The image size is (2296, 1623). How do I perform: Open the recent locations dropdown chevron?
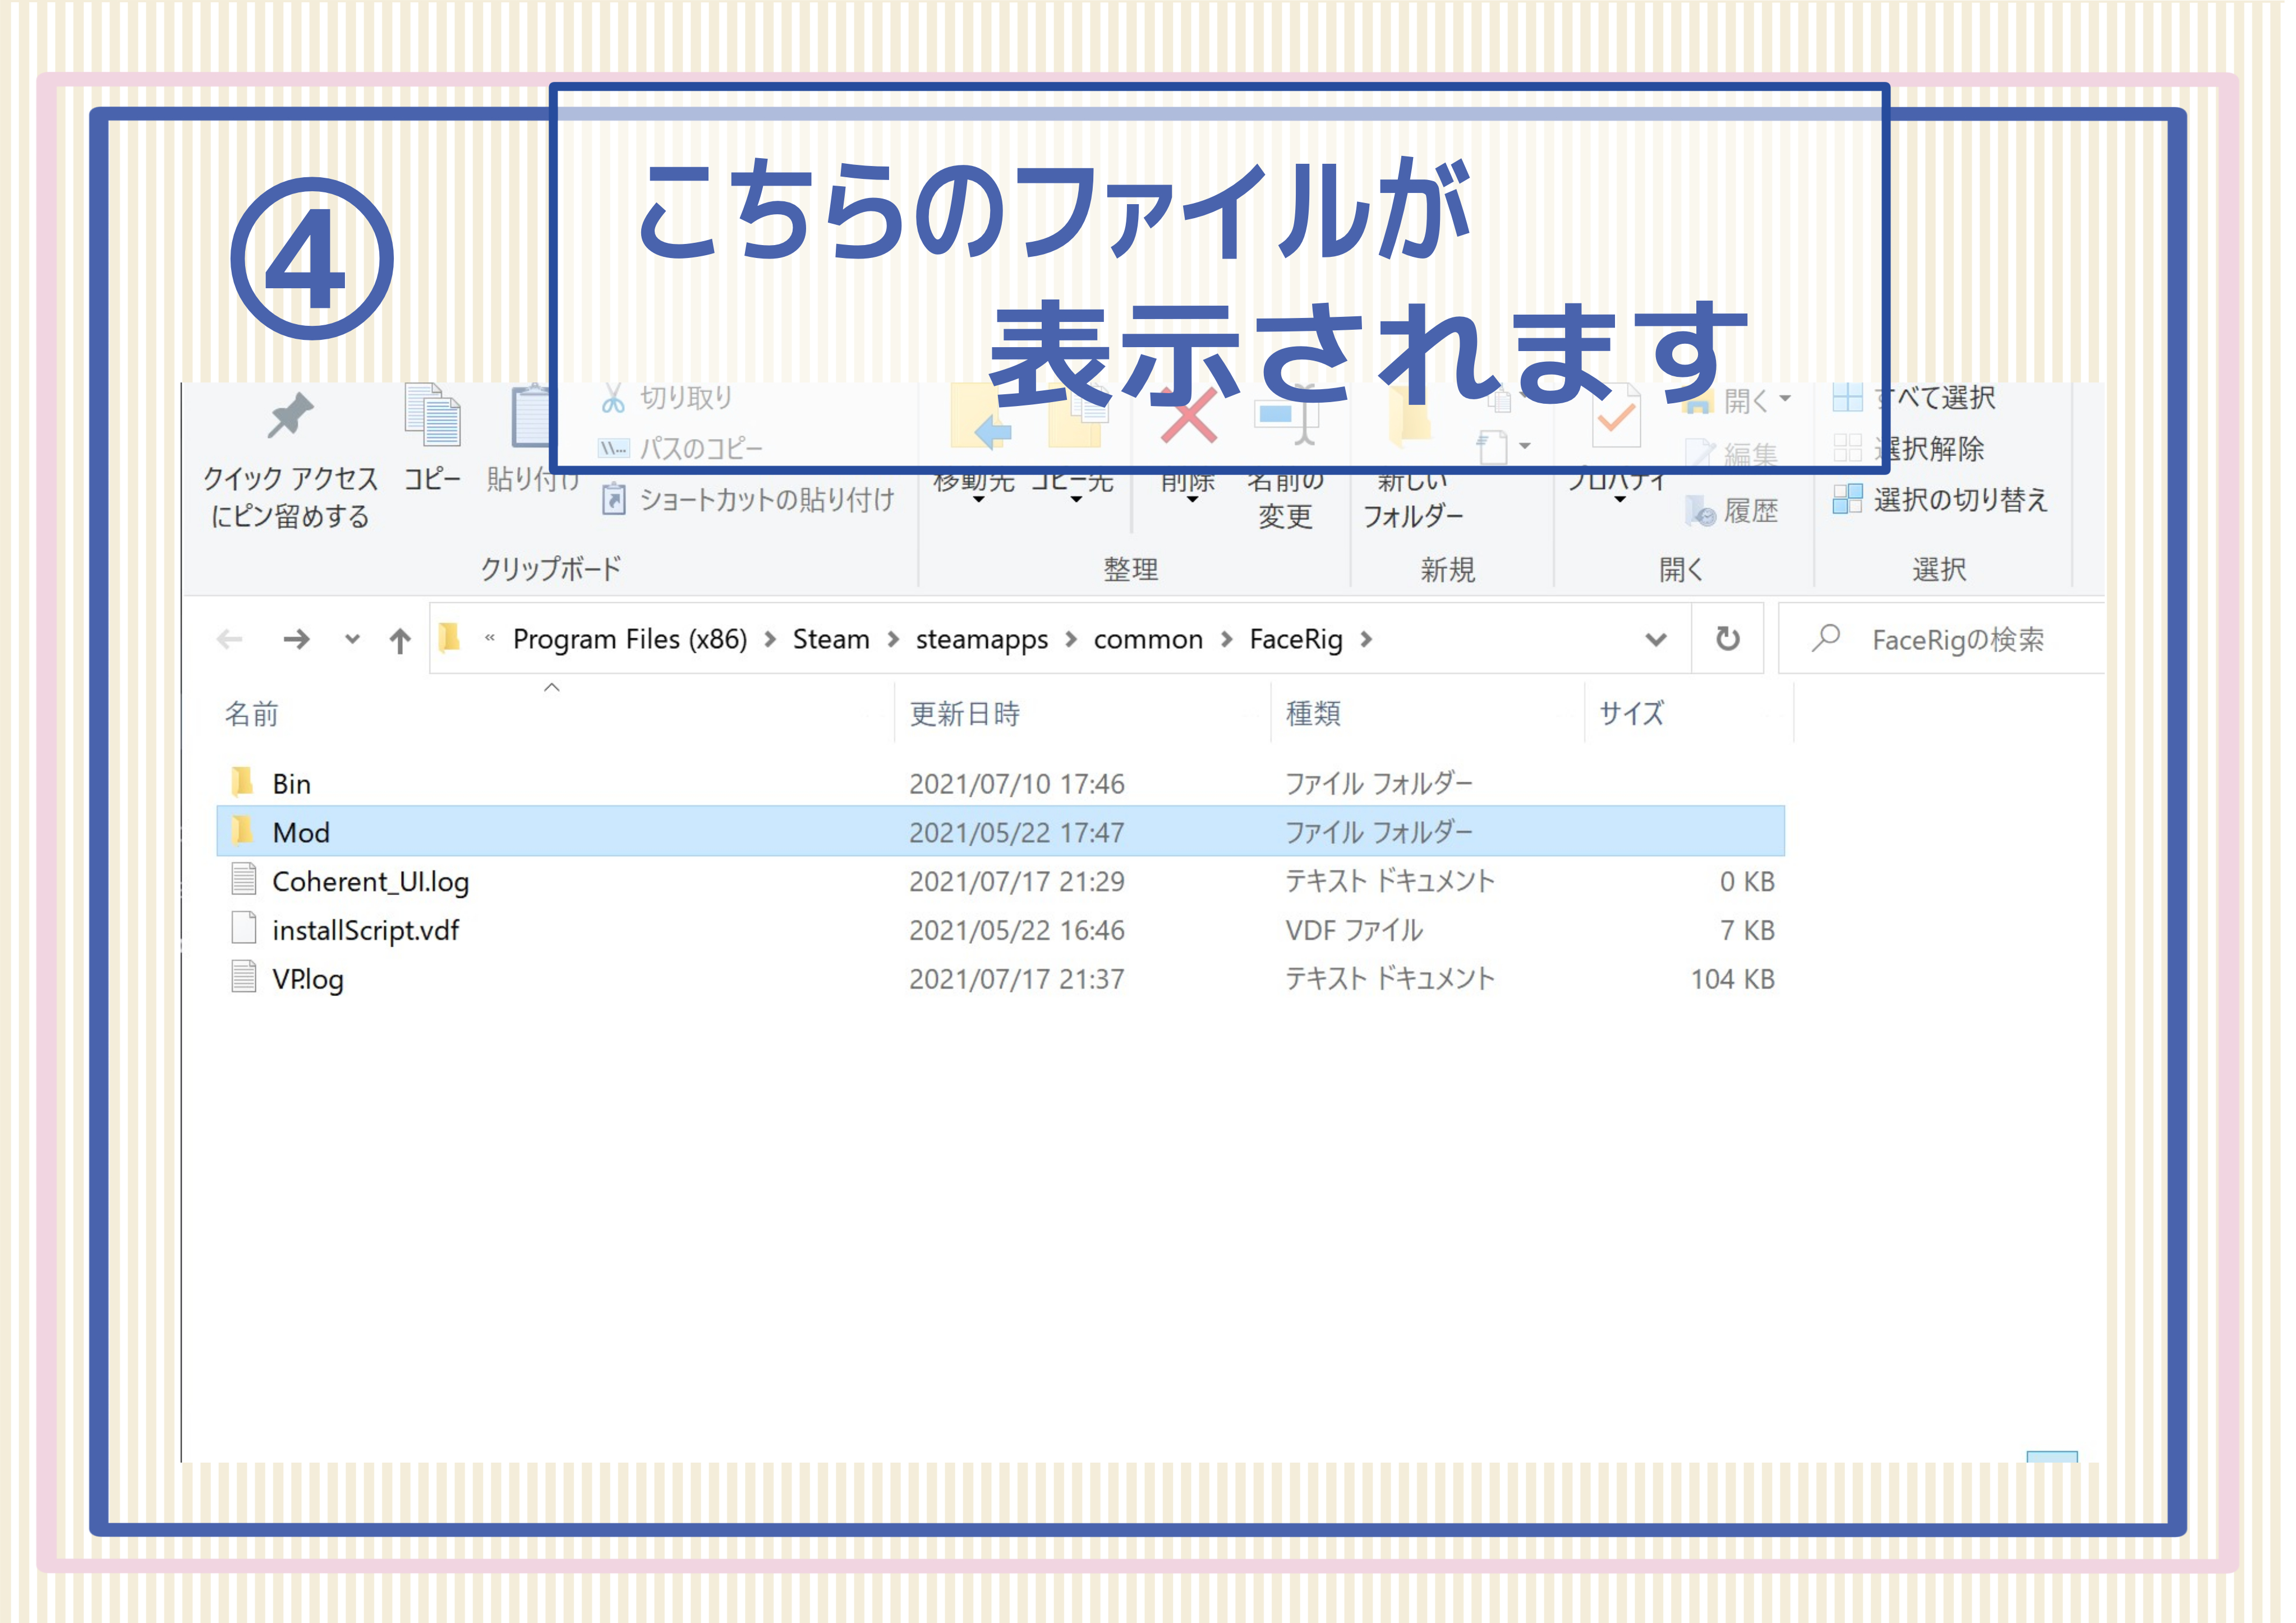click(352, 640)
